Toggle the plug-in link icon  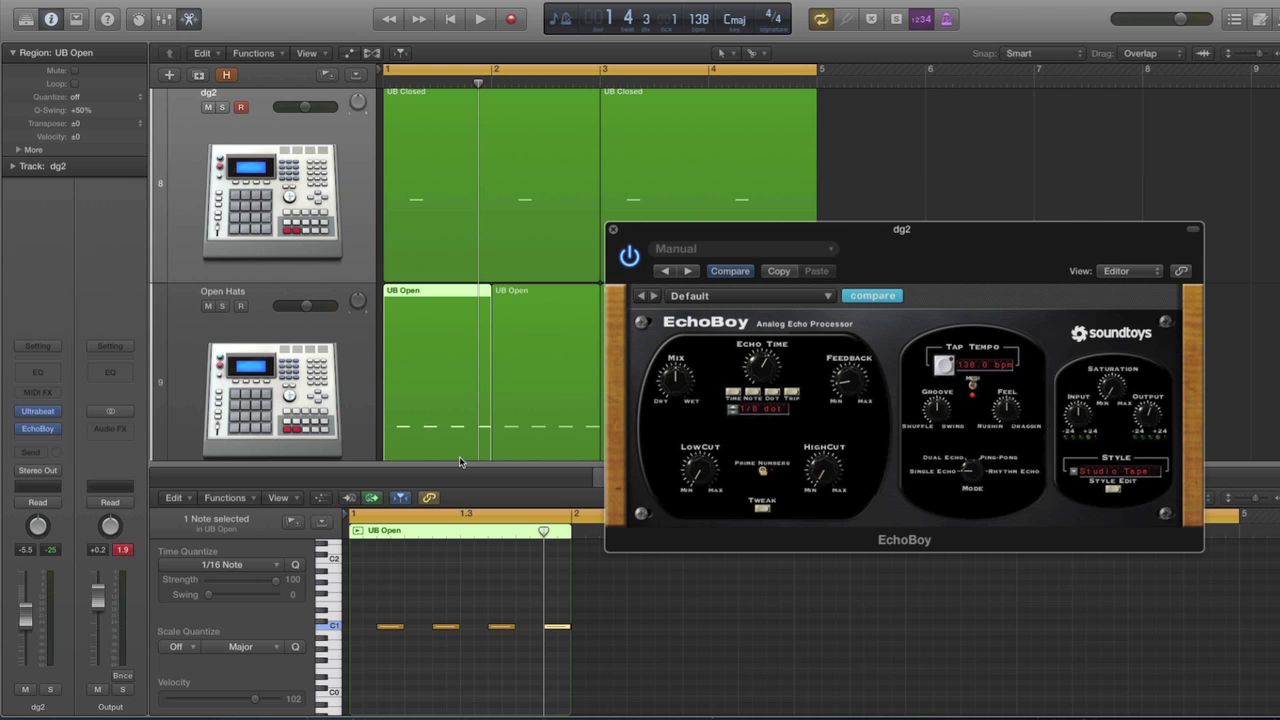[x=1181, y=271]
